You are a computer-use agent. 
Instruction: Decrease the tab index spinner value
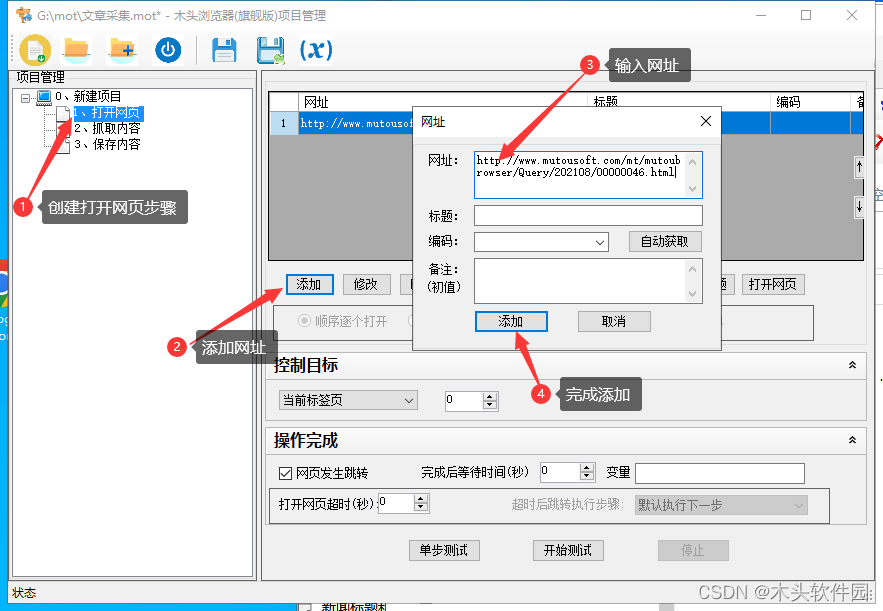490,405
